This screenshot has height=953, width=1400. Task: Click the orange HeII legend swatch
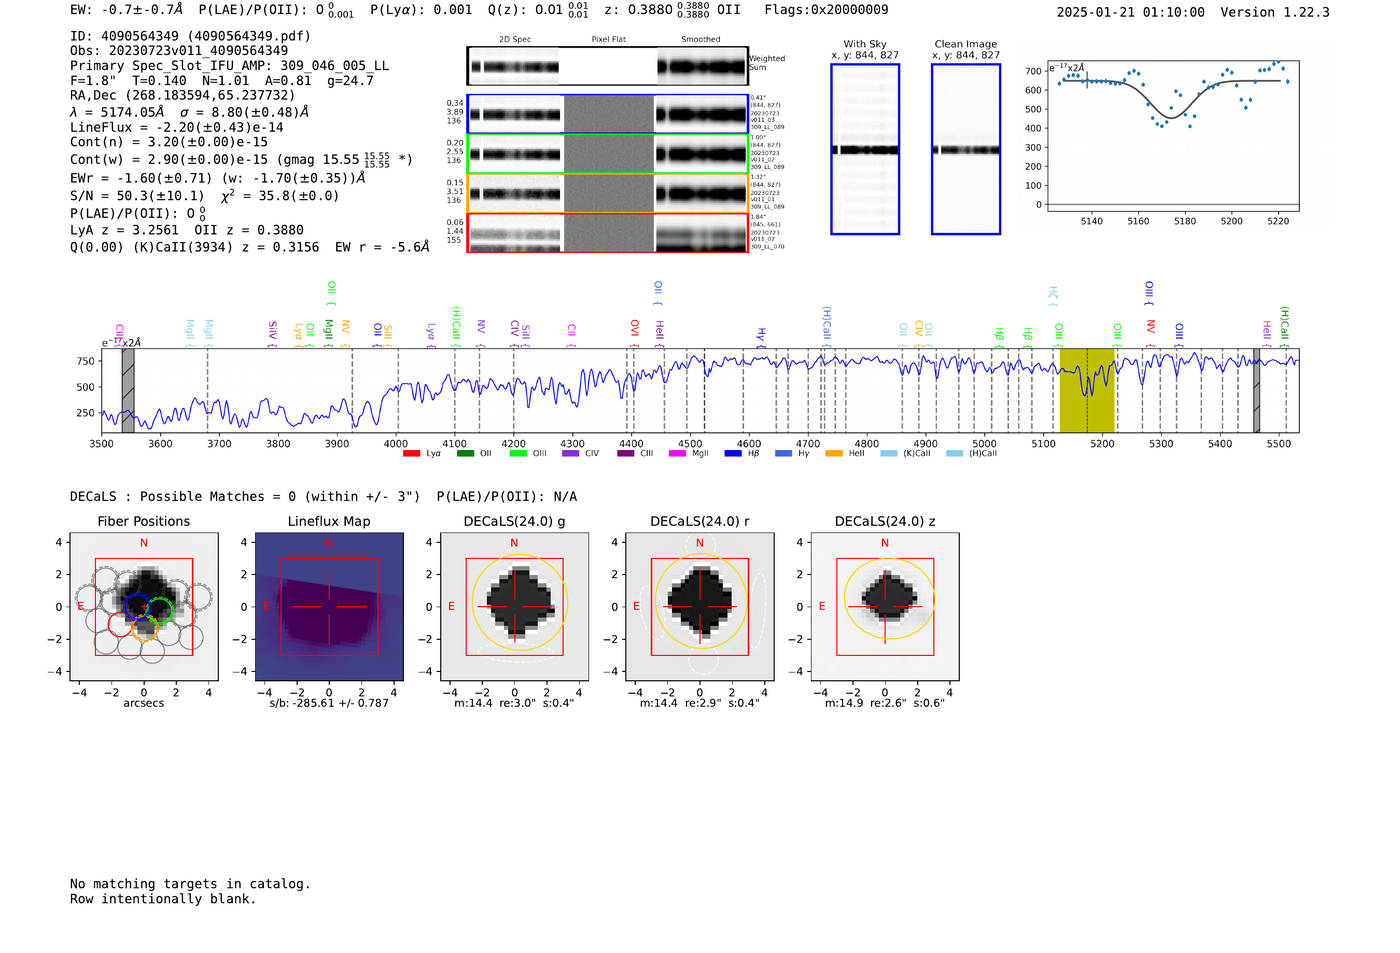coord(834,454)
